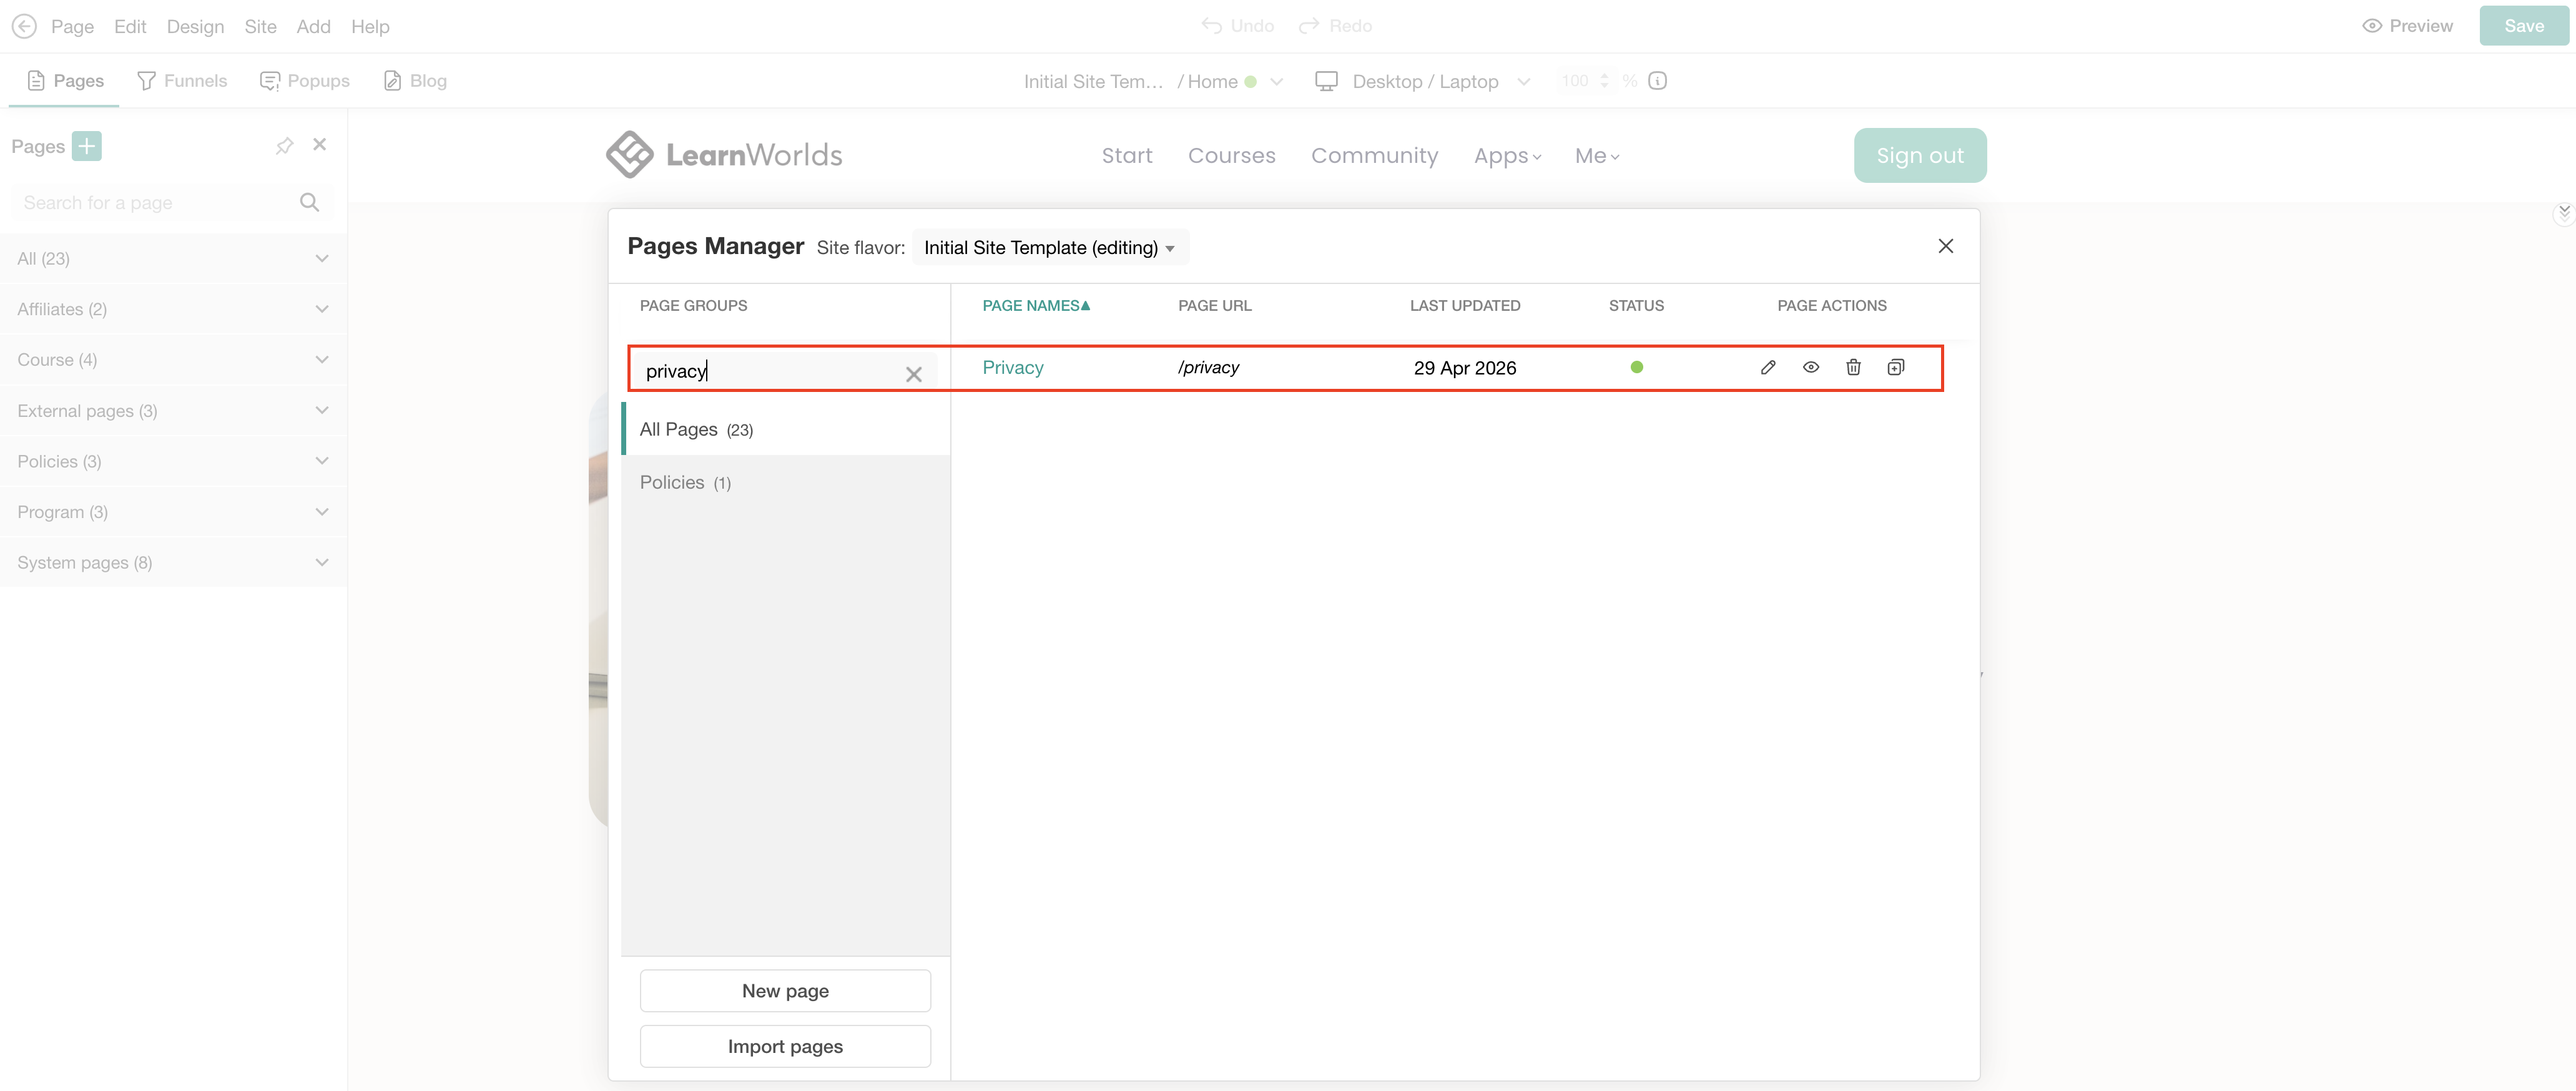Click the back arrow icon

point(24,26)
